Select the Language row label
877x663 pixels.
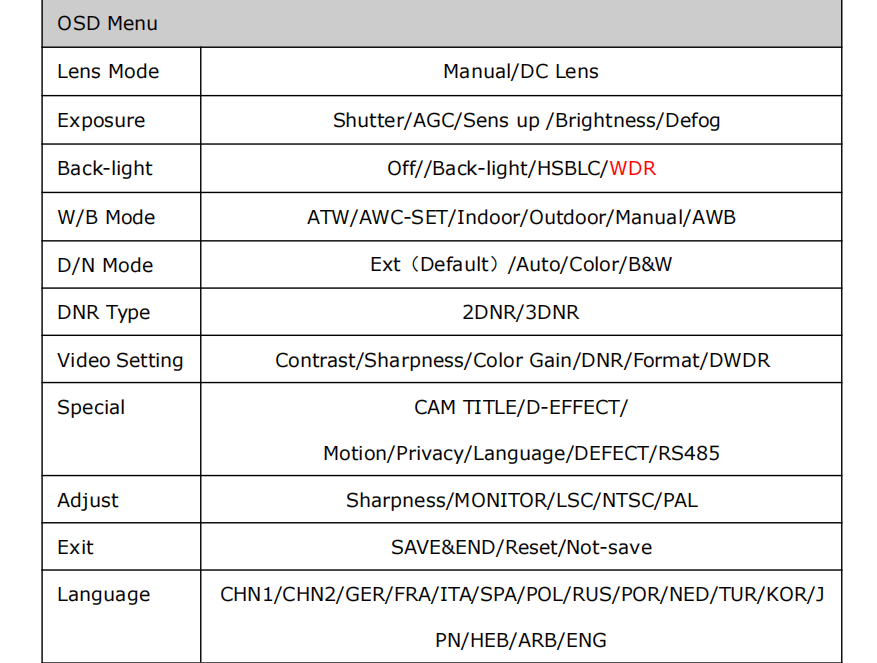[x=103, y=595]
